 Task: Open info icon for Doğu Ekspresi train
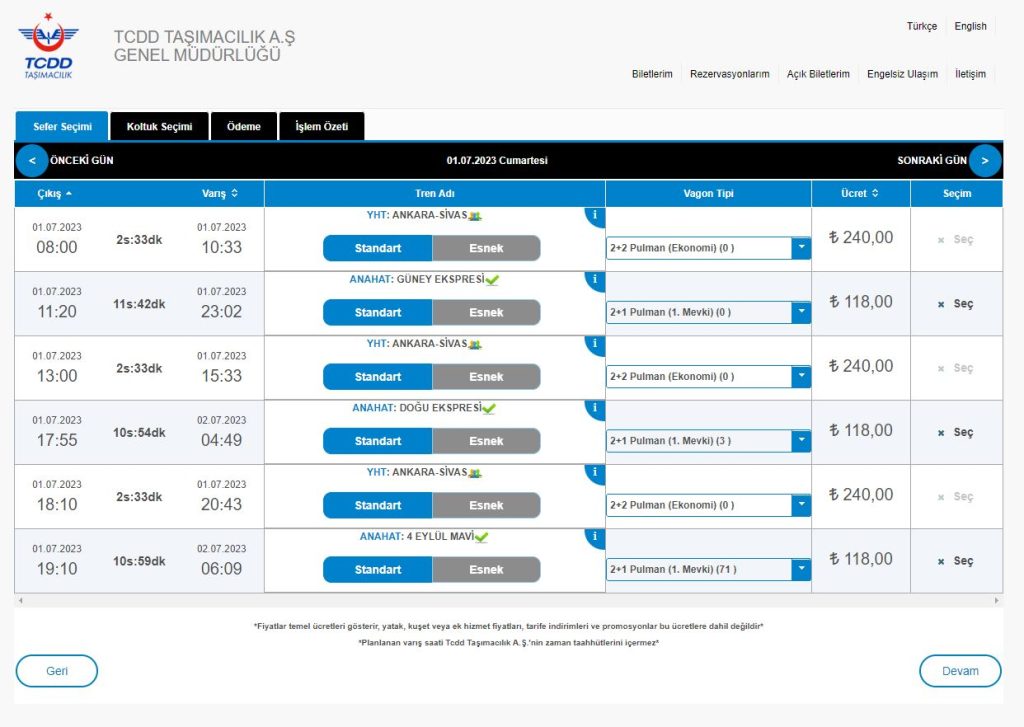point(596,409)
